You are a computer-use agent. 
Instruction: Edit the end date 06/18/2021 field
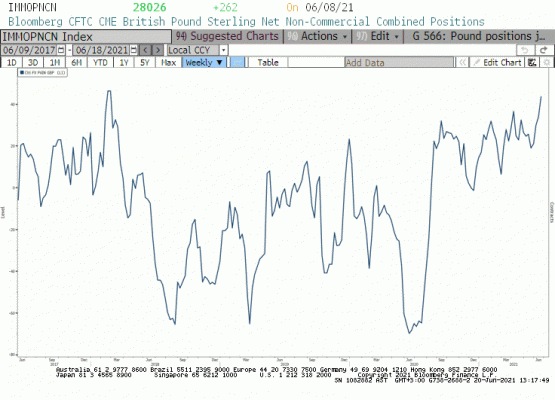[102, 50]
